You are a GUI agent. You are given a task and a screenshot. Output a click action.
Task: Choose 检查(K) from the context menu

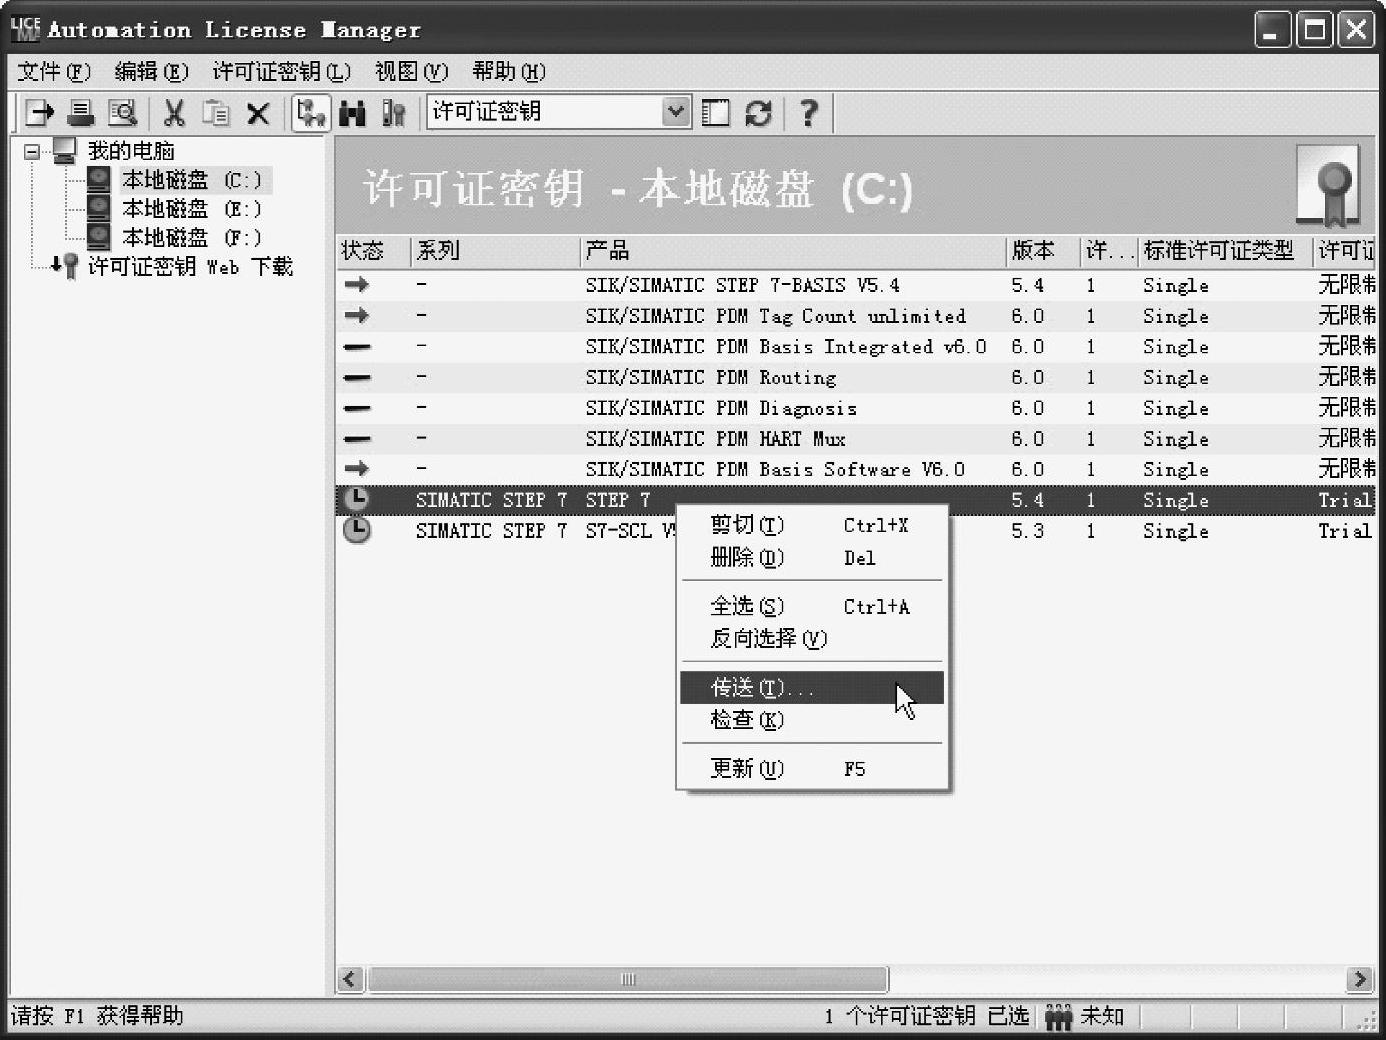click(811, 720)
